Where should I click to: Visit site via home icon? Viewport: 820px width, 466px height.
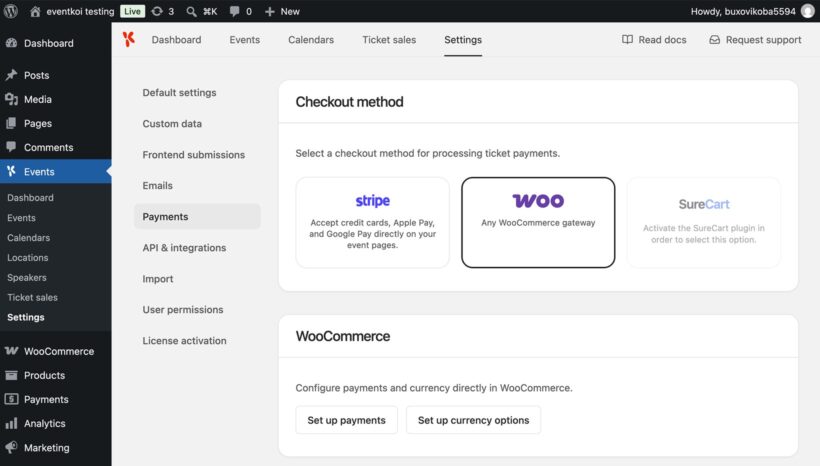35,11
